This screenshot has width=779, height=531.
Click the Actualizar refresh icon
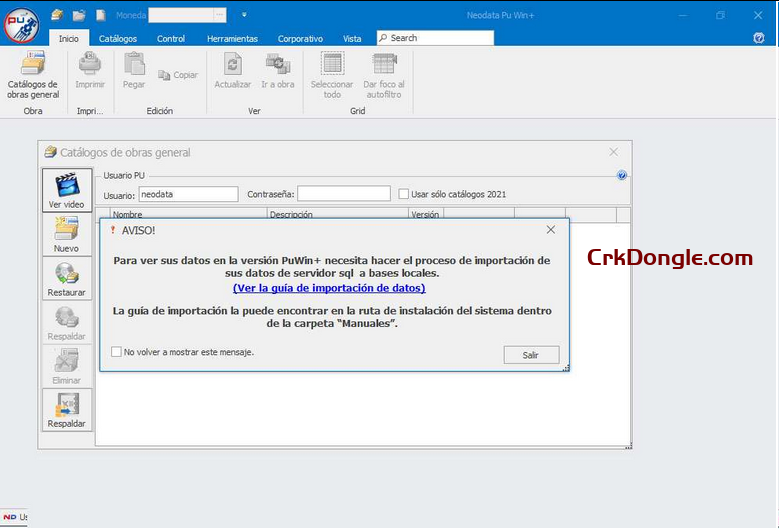(x=233, y=66)
